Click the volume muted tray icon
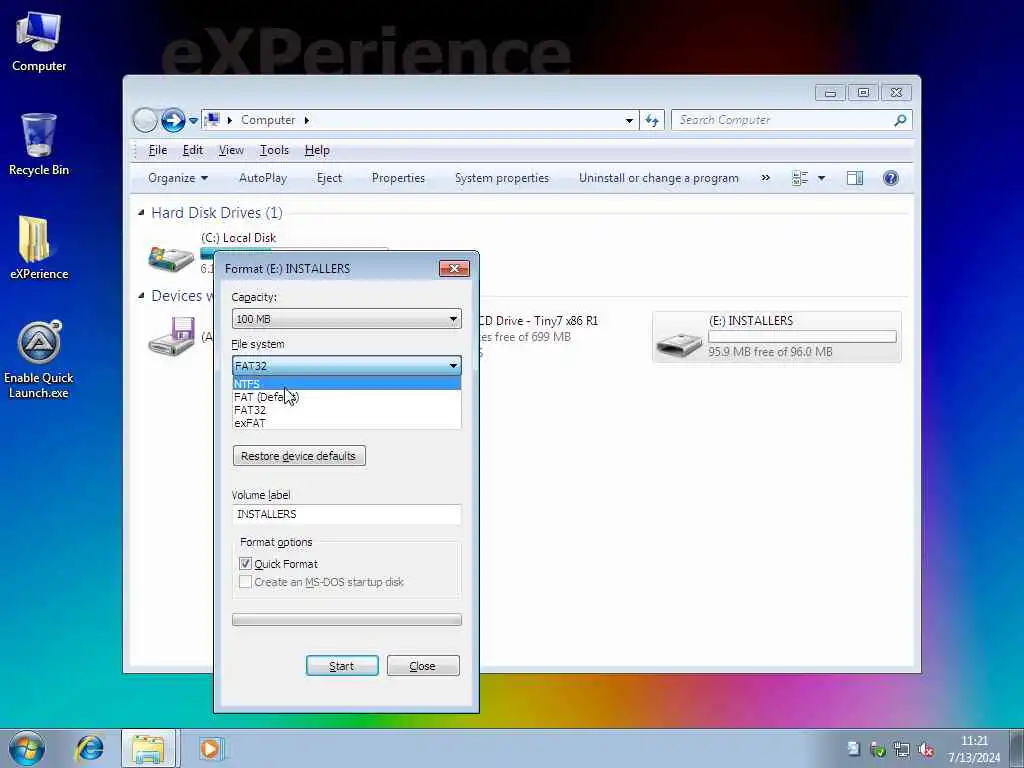The width and height of the screenshot is (1024, 768). pyautogui.click(x=925, y=750)
